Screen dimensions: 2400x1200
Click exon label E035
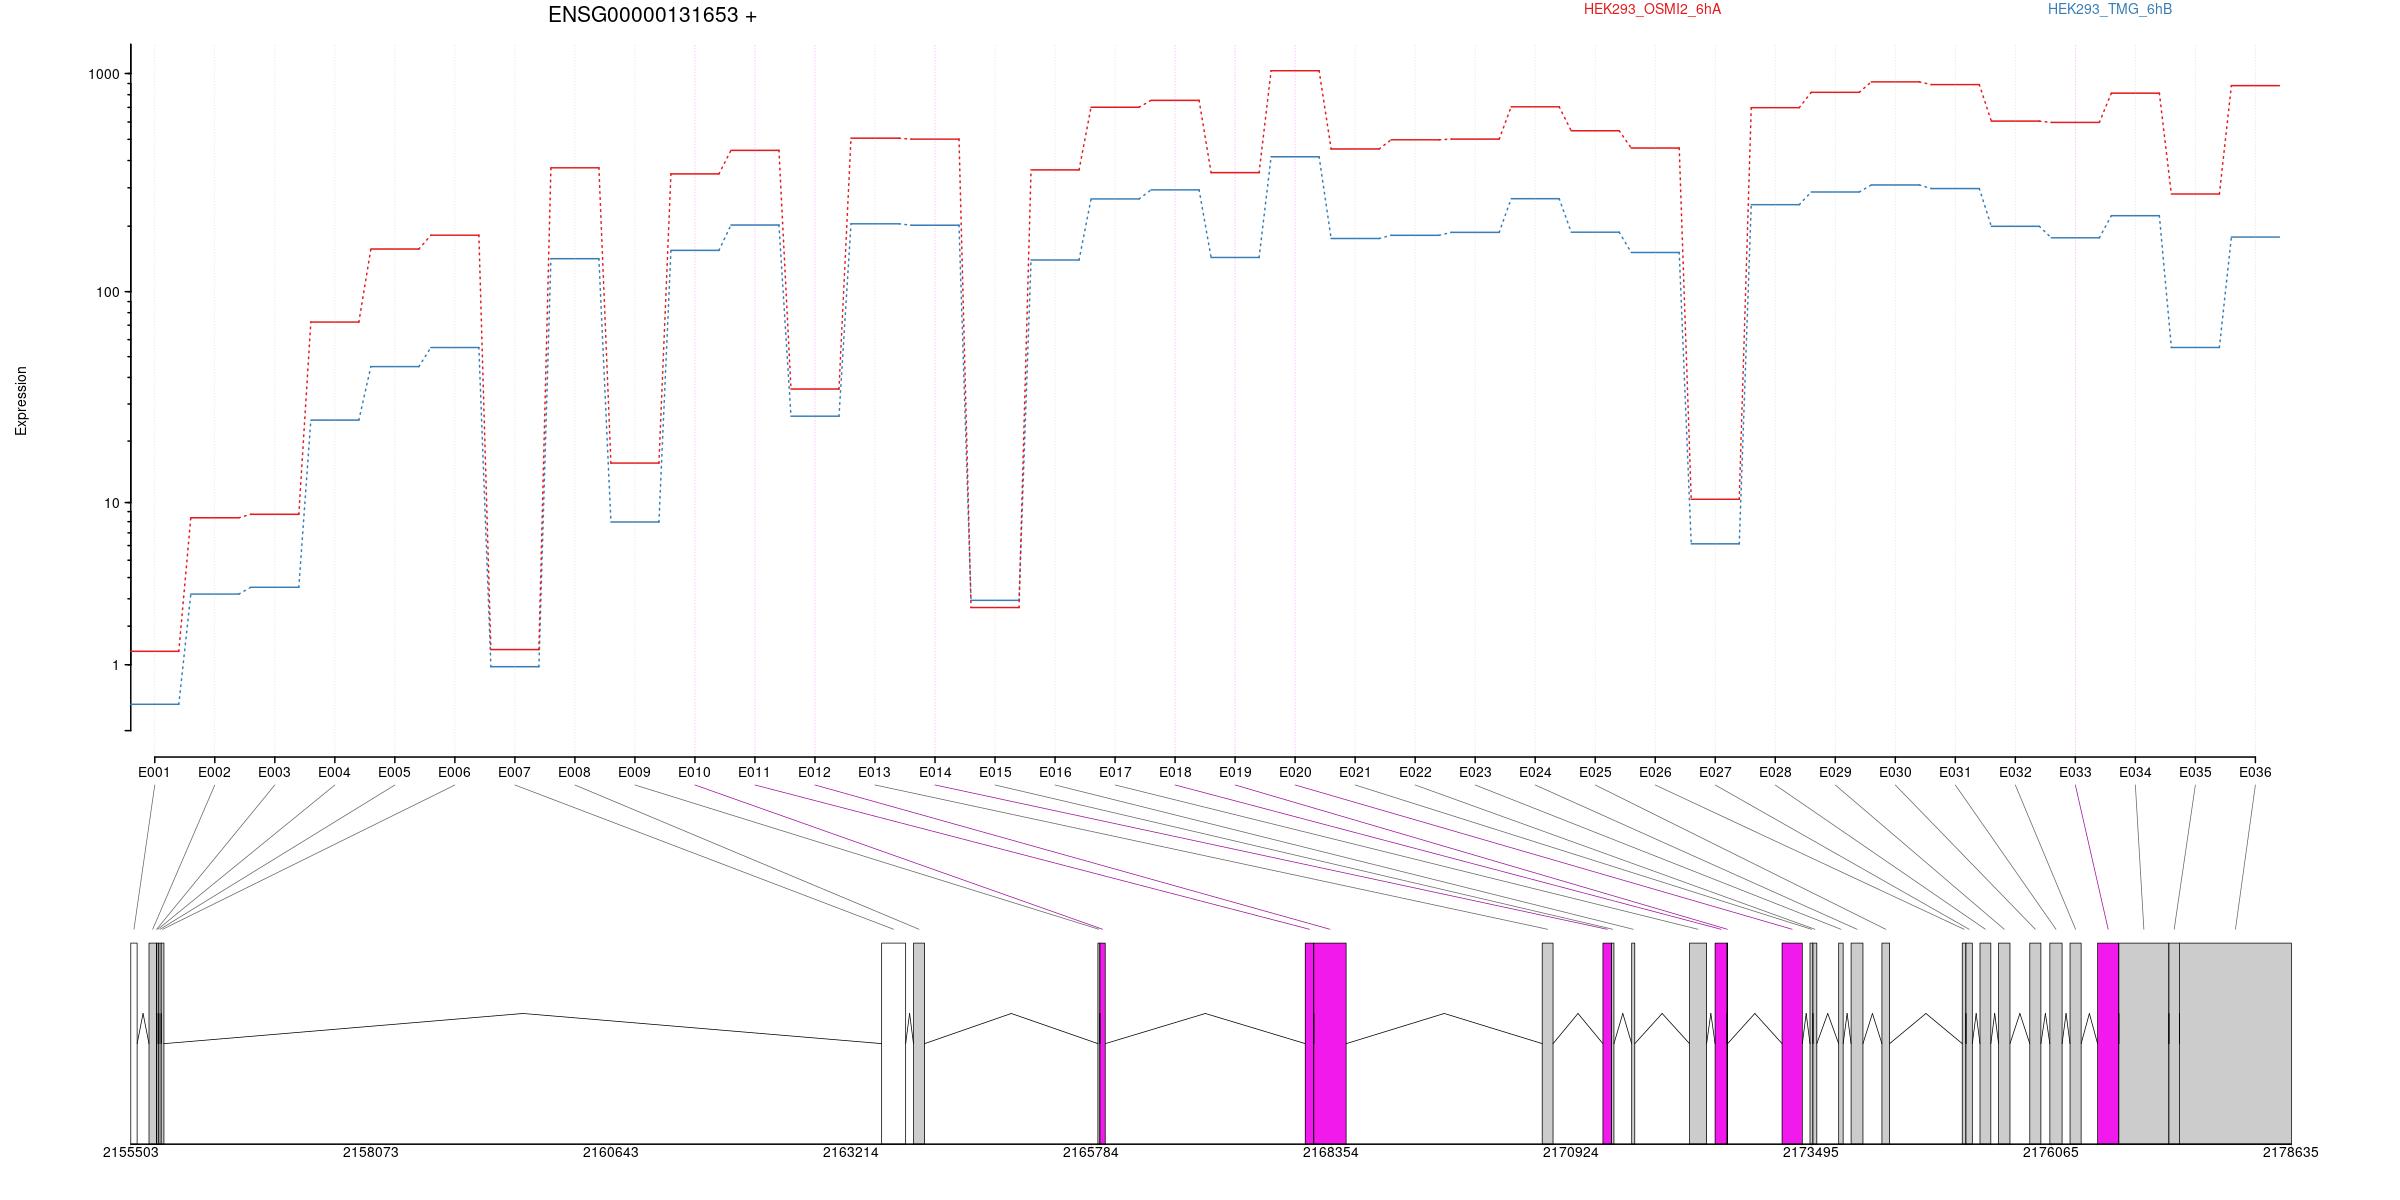(2195, 772)
